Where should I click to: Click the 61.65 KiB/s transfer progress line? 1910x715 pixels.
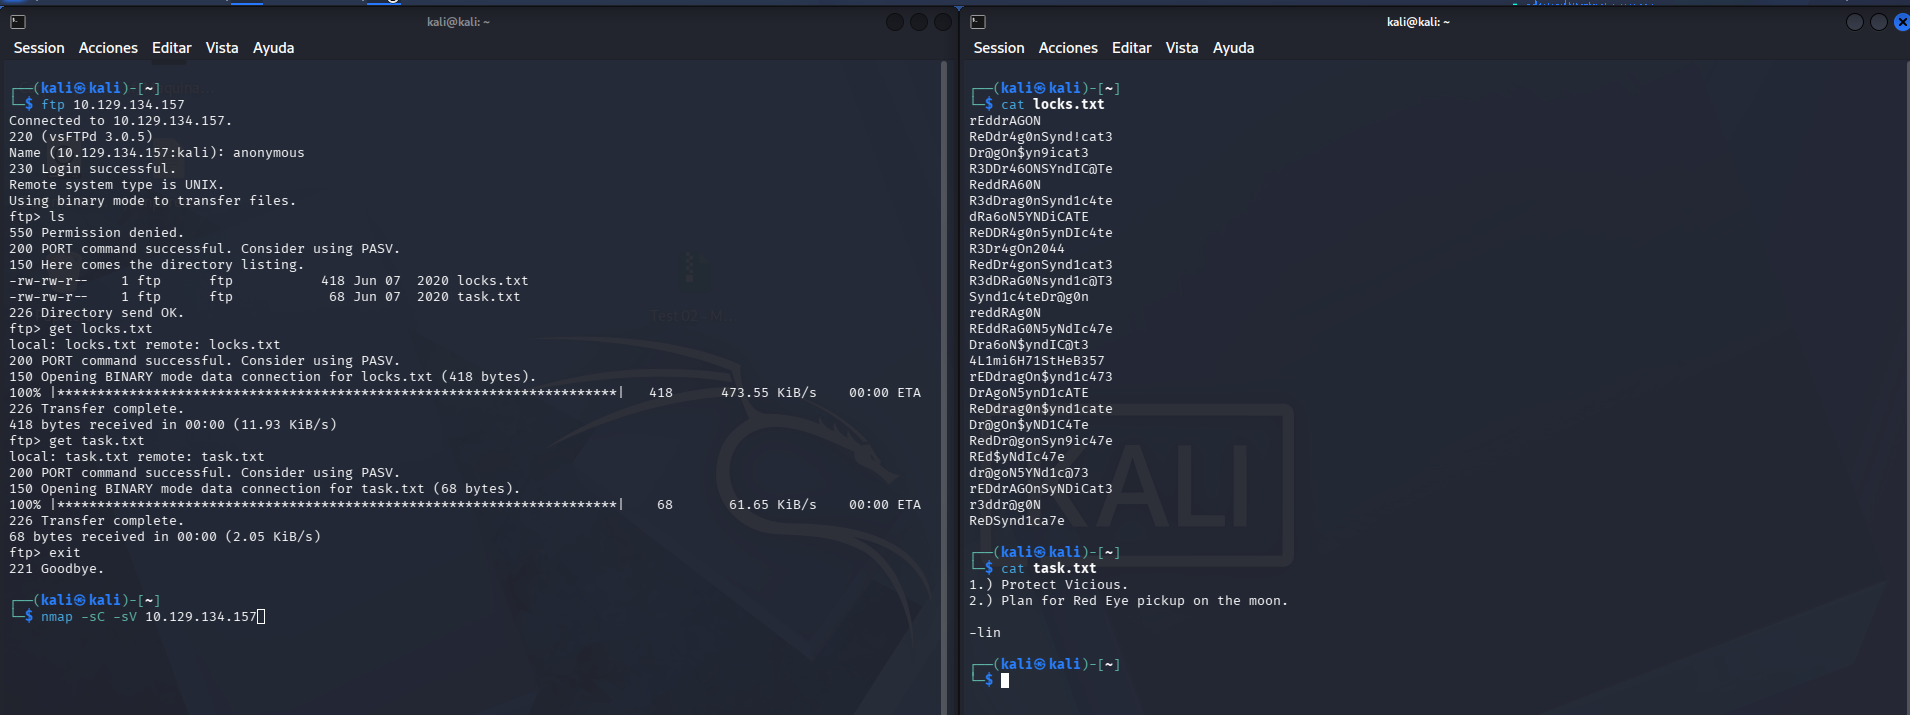[x=465, y=505]
